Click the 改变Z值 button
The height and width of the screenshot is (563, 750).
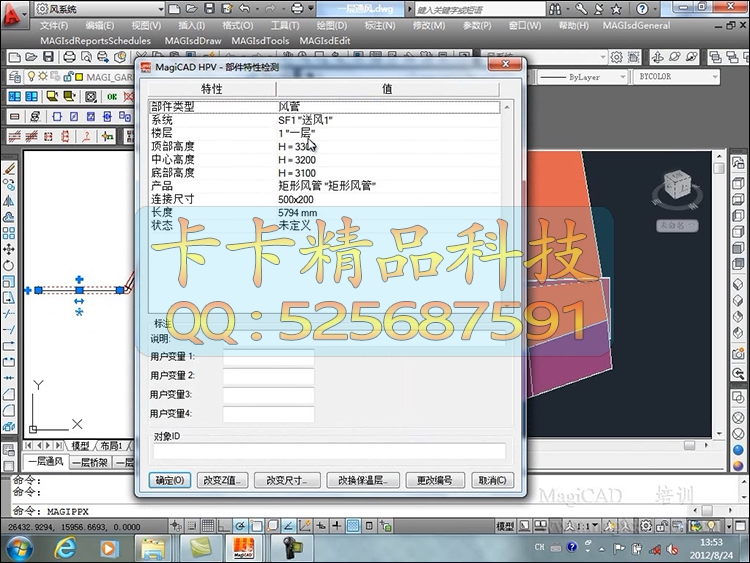tap(222, 480)
